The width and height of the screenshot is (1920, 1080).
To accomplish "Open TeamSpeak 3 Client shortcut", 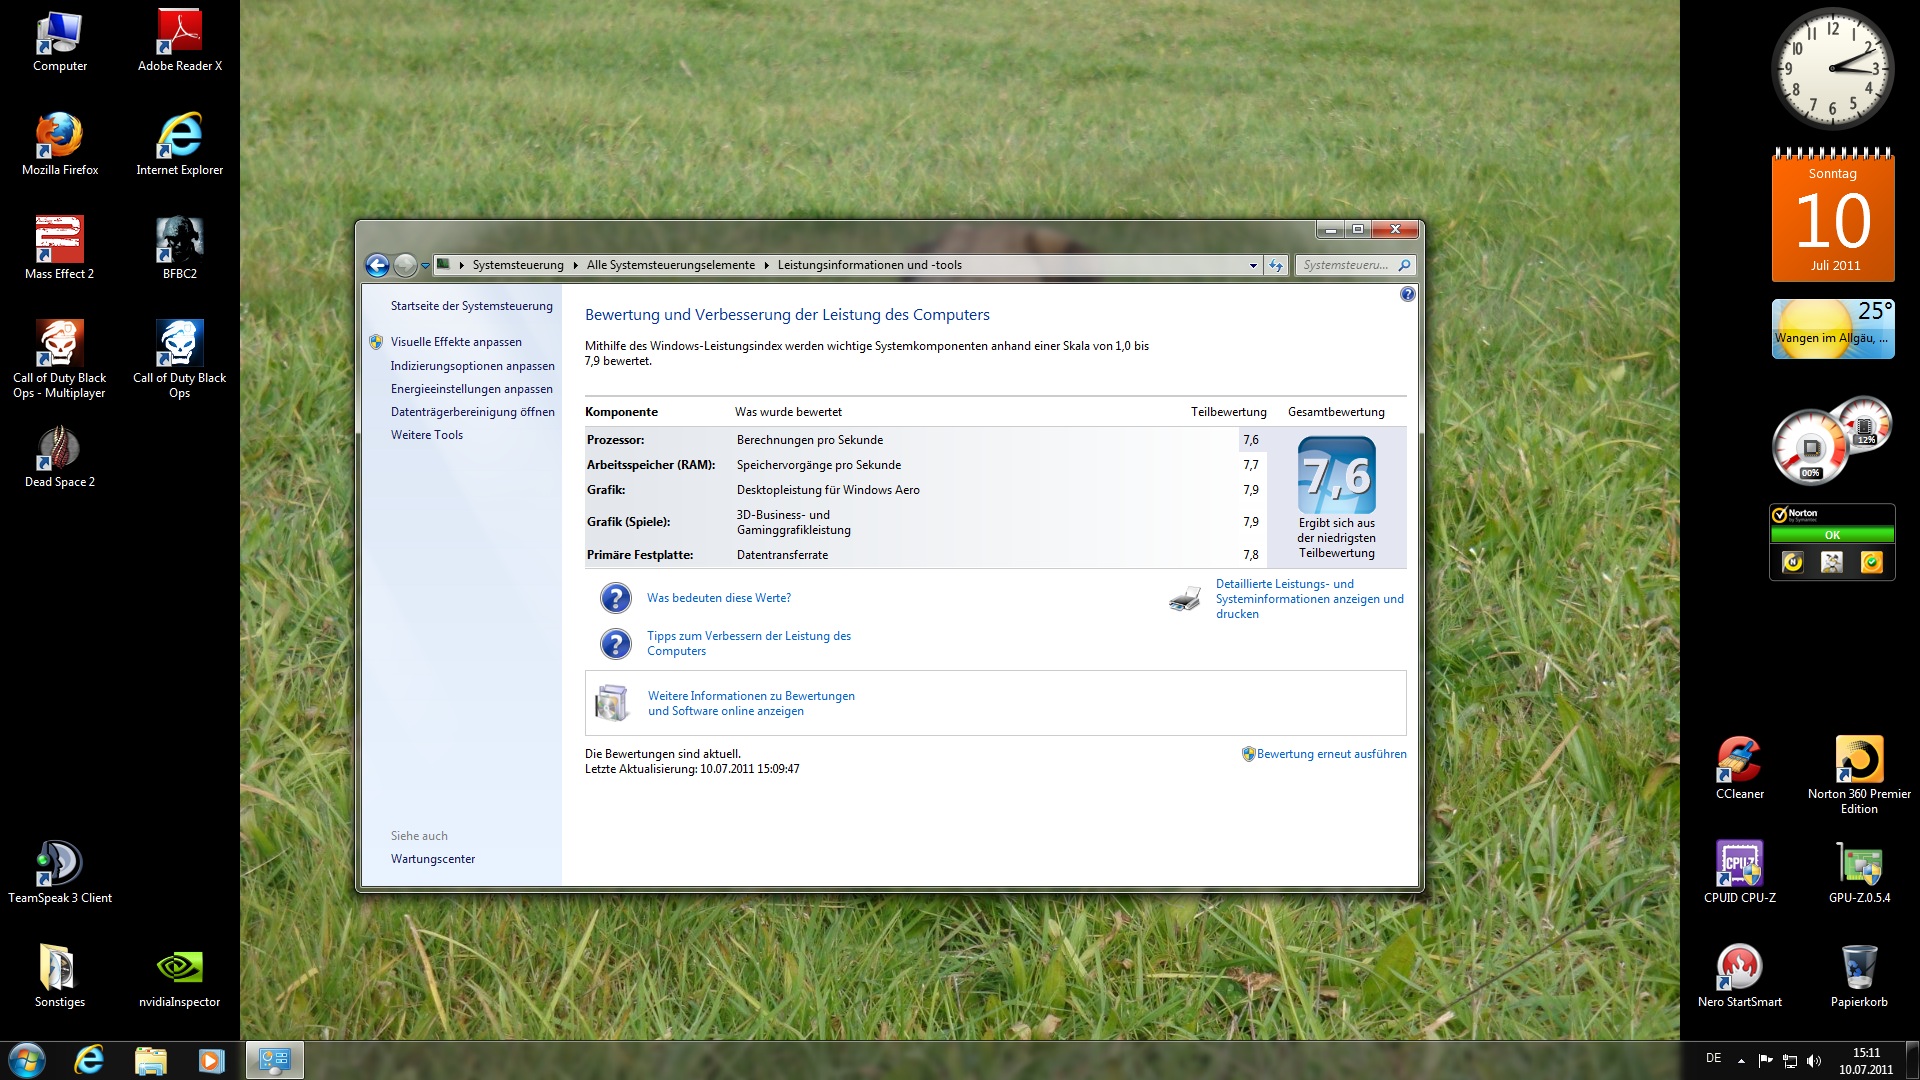I will coord(60,864).
